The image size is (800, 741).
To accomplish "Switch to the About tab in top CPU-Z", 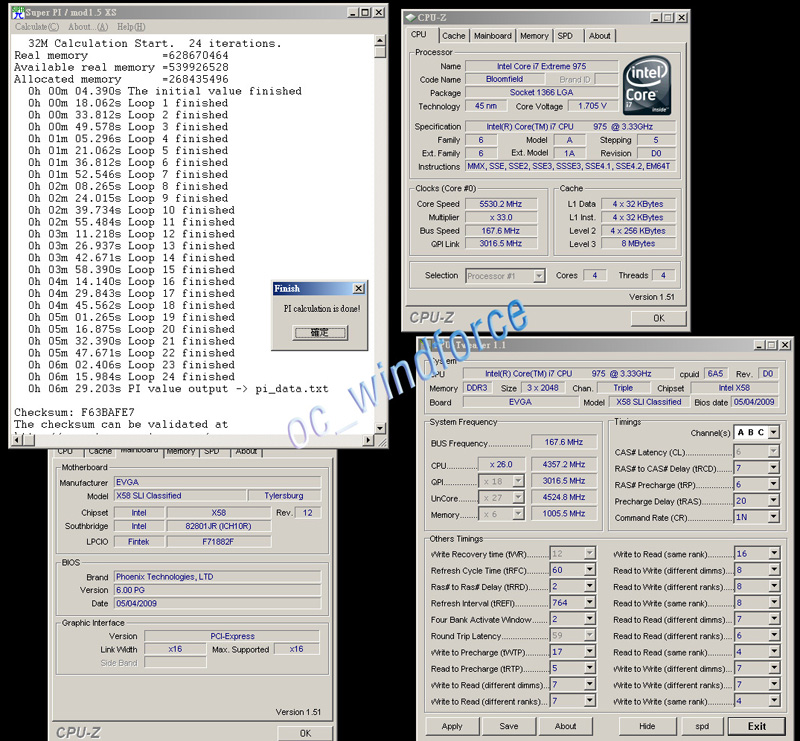I will [599, 36].
